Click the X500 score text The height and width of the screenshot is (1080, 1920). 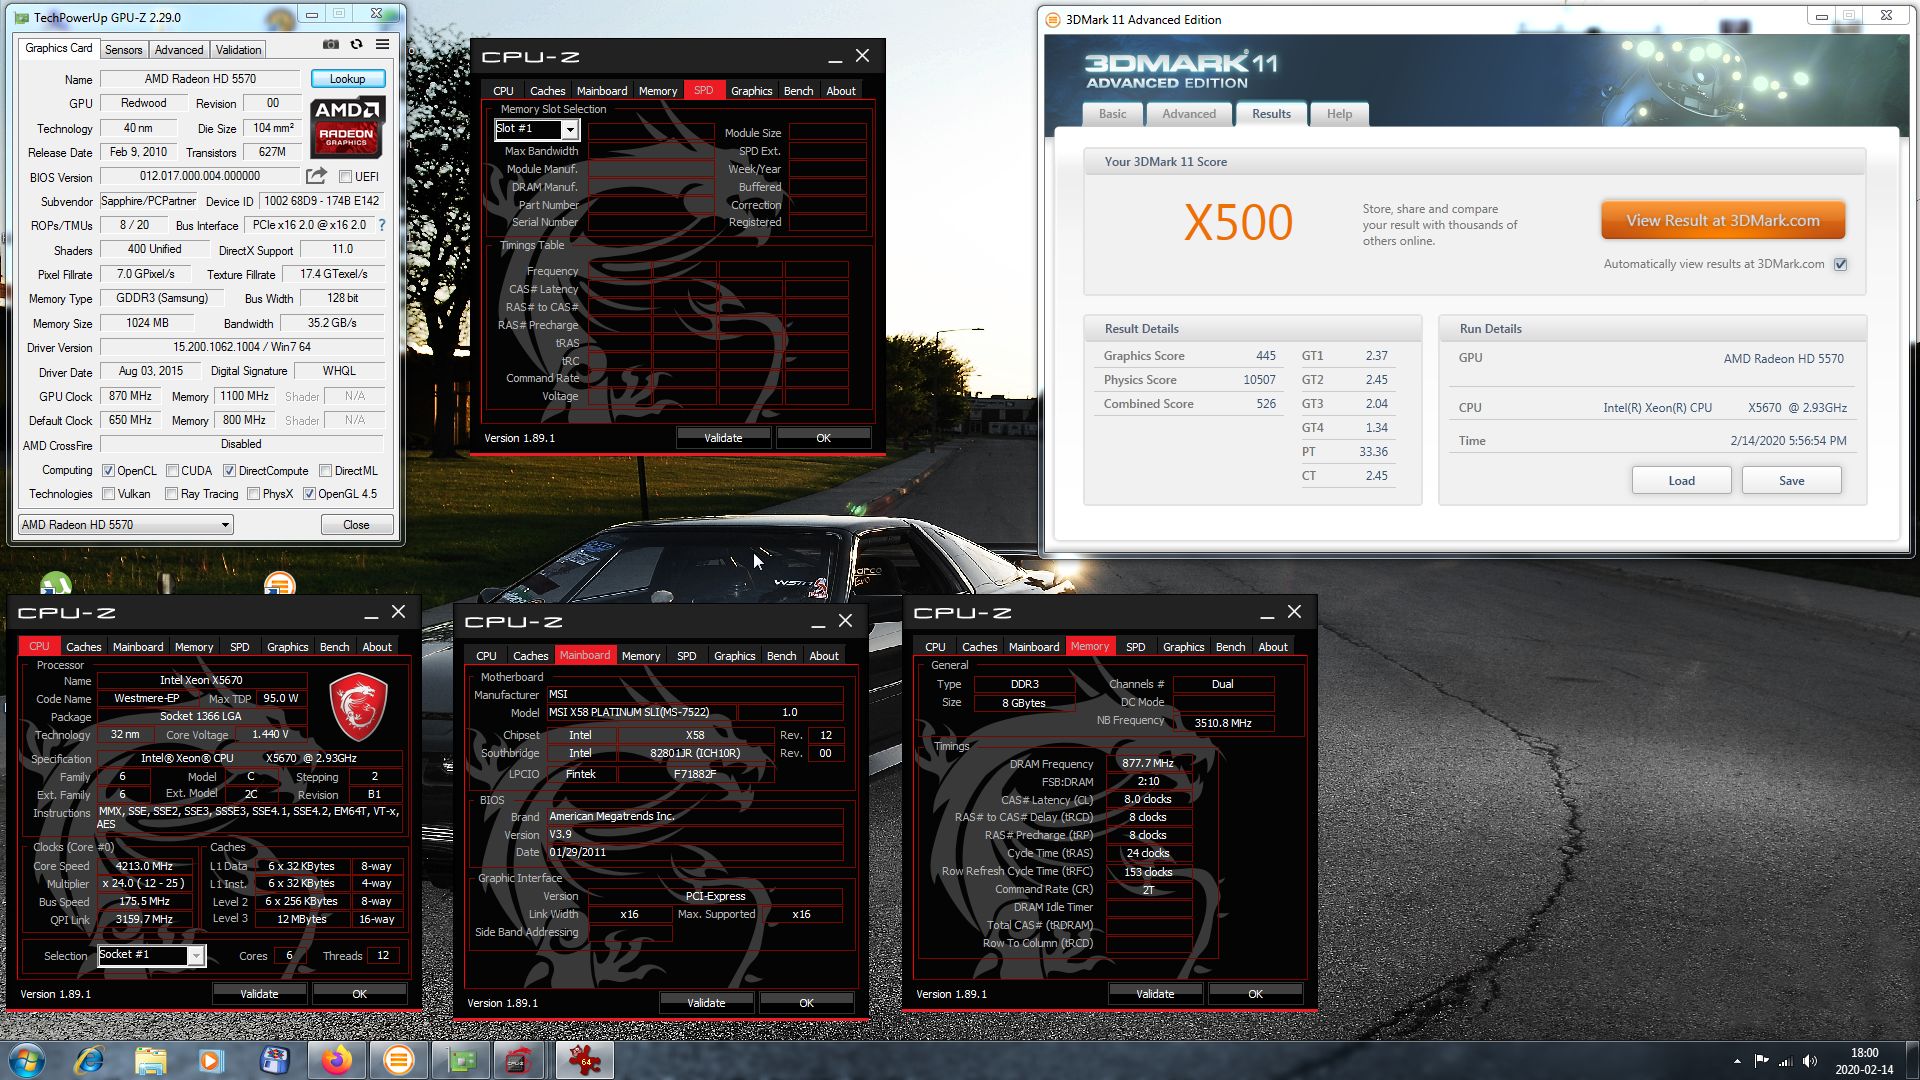(1238, 222)
